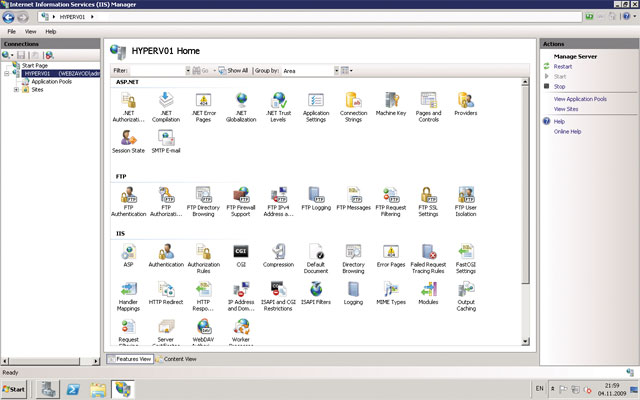
Task: Open Providers feature
Action: click(x=466, y=104)
